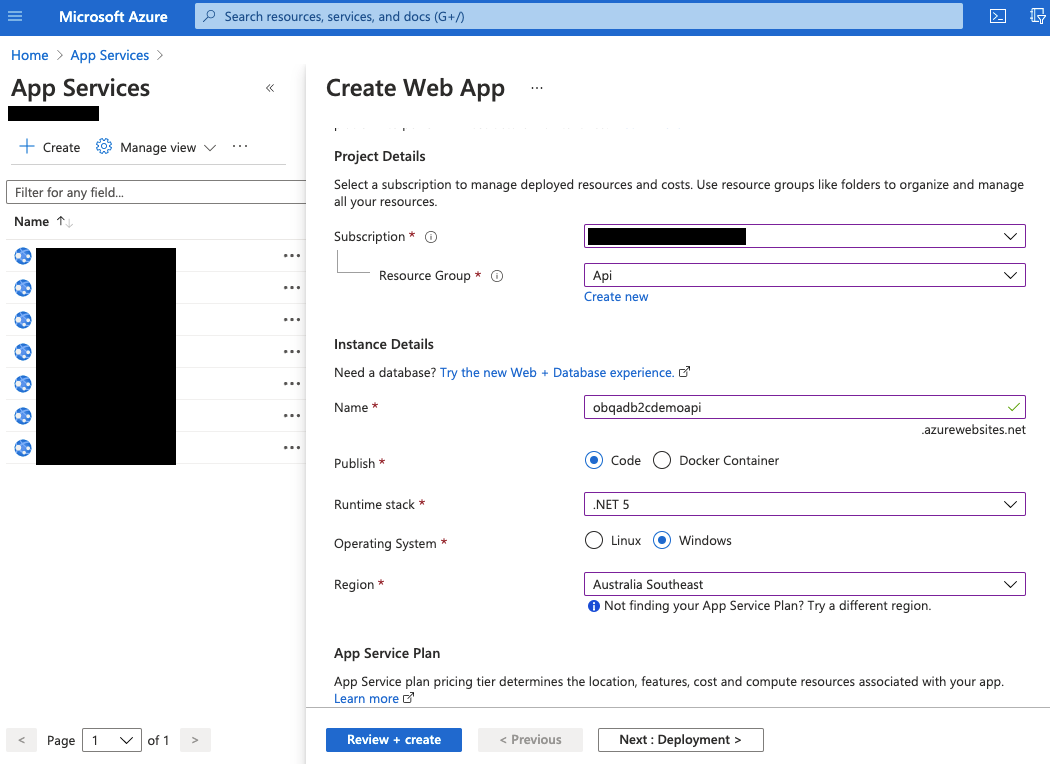Choose Windows operating system
The image size is (1050, 764).
(x=662, y=540)
